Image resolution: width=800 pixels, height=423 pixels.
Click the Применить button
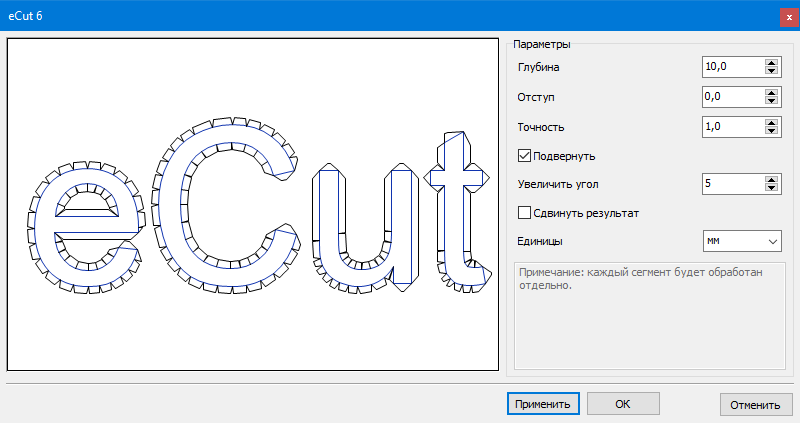543,404
